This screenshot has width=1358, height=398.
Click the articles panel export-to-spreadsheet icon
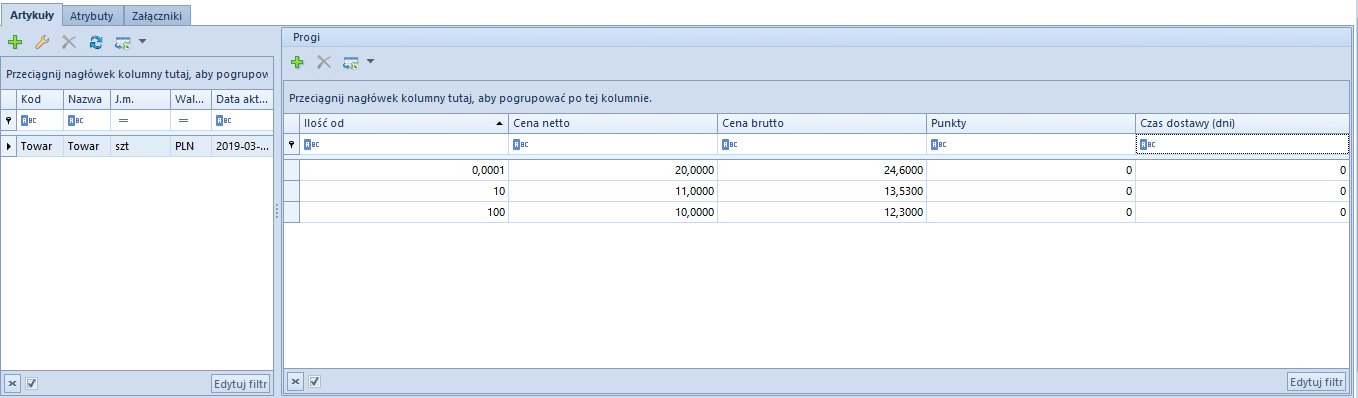(123, 42)
